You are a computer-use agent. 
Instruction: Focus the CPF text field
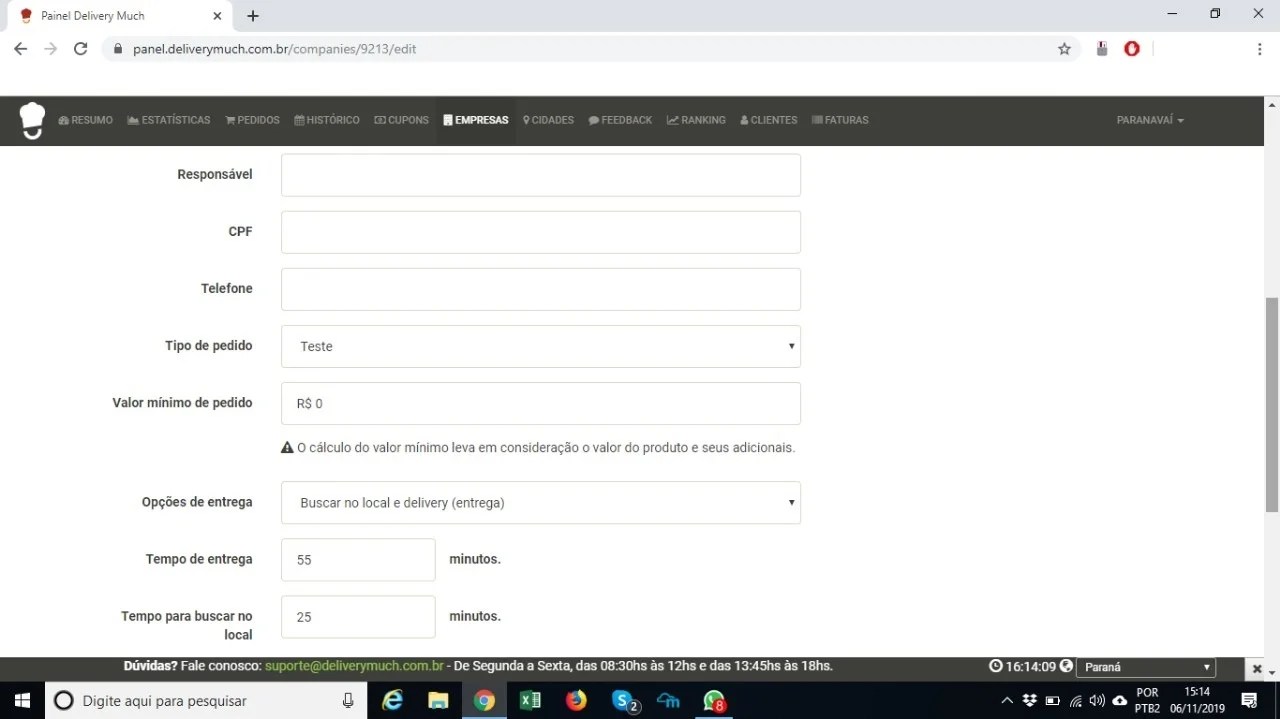pos(541,232)
